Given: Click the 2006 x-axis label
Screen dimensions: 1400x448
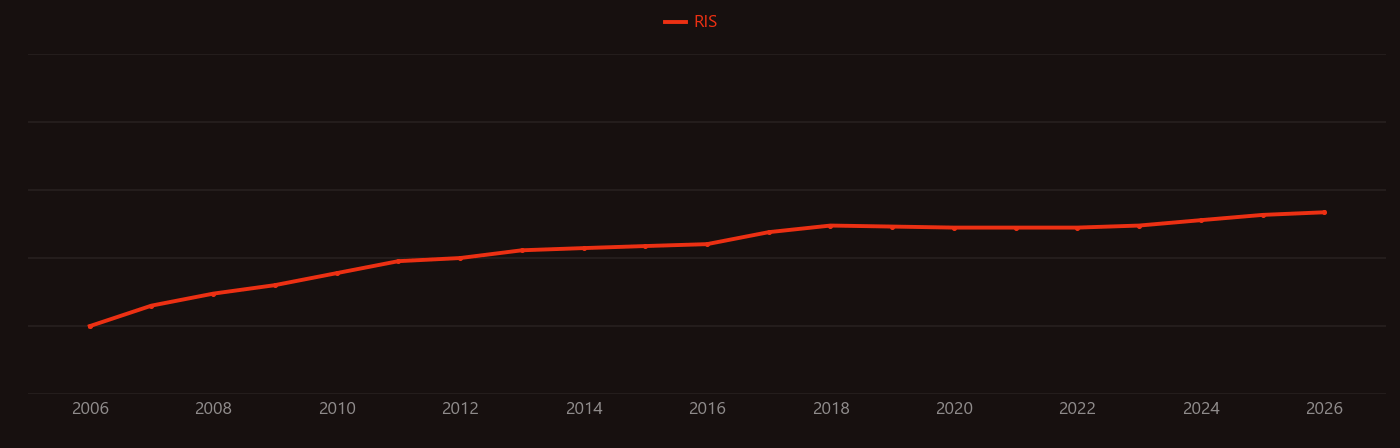Looking at the screenshot, I should point(90,409).
